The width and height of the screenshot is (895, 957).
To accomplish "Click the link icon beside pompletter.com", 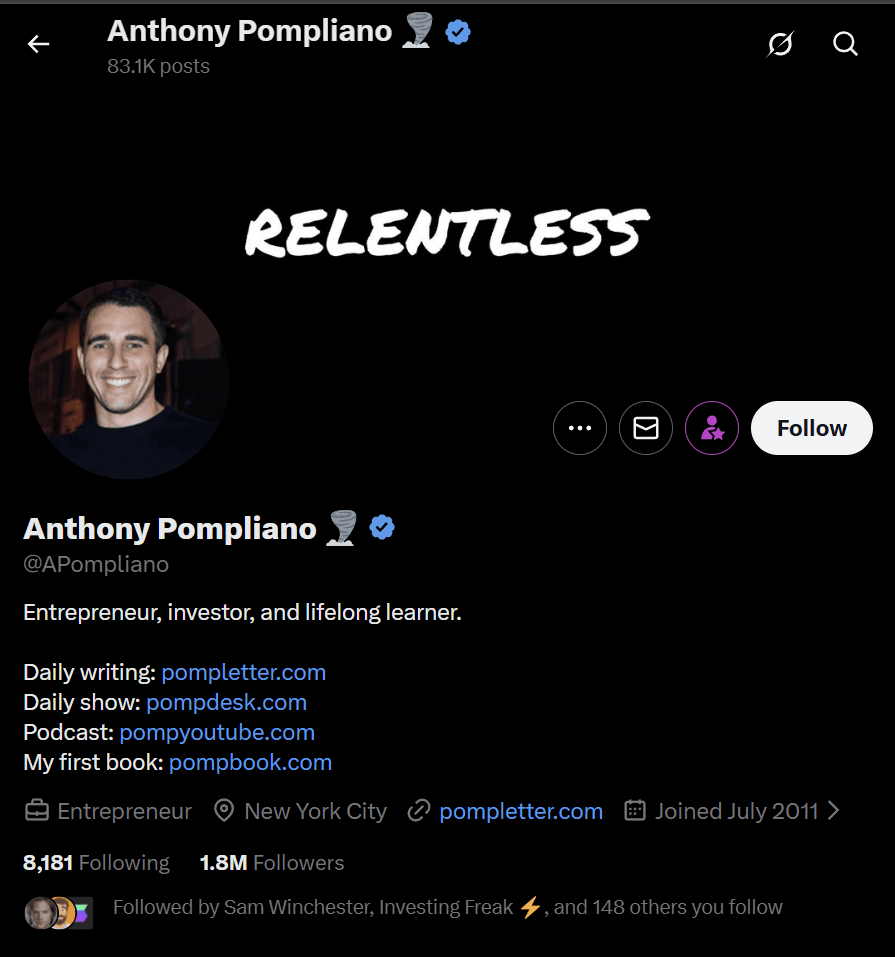I will coord(419,810).
